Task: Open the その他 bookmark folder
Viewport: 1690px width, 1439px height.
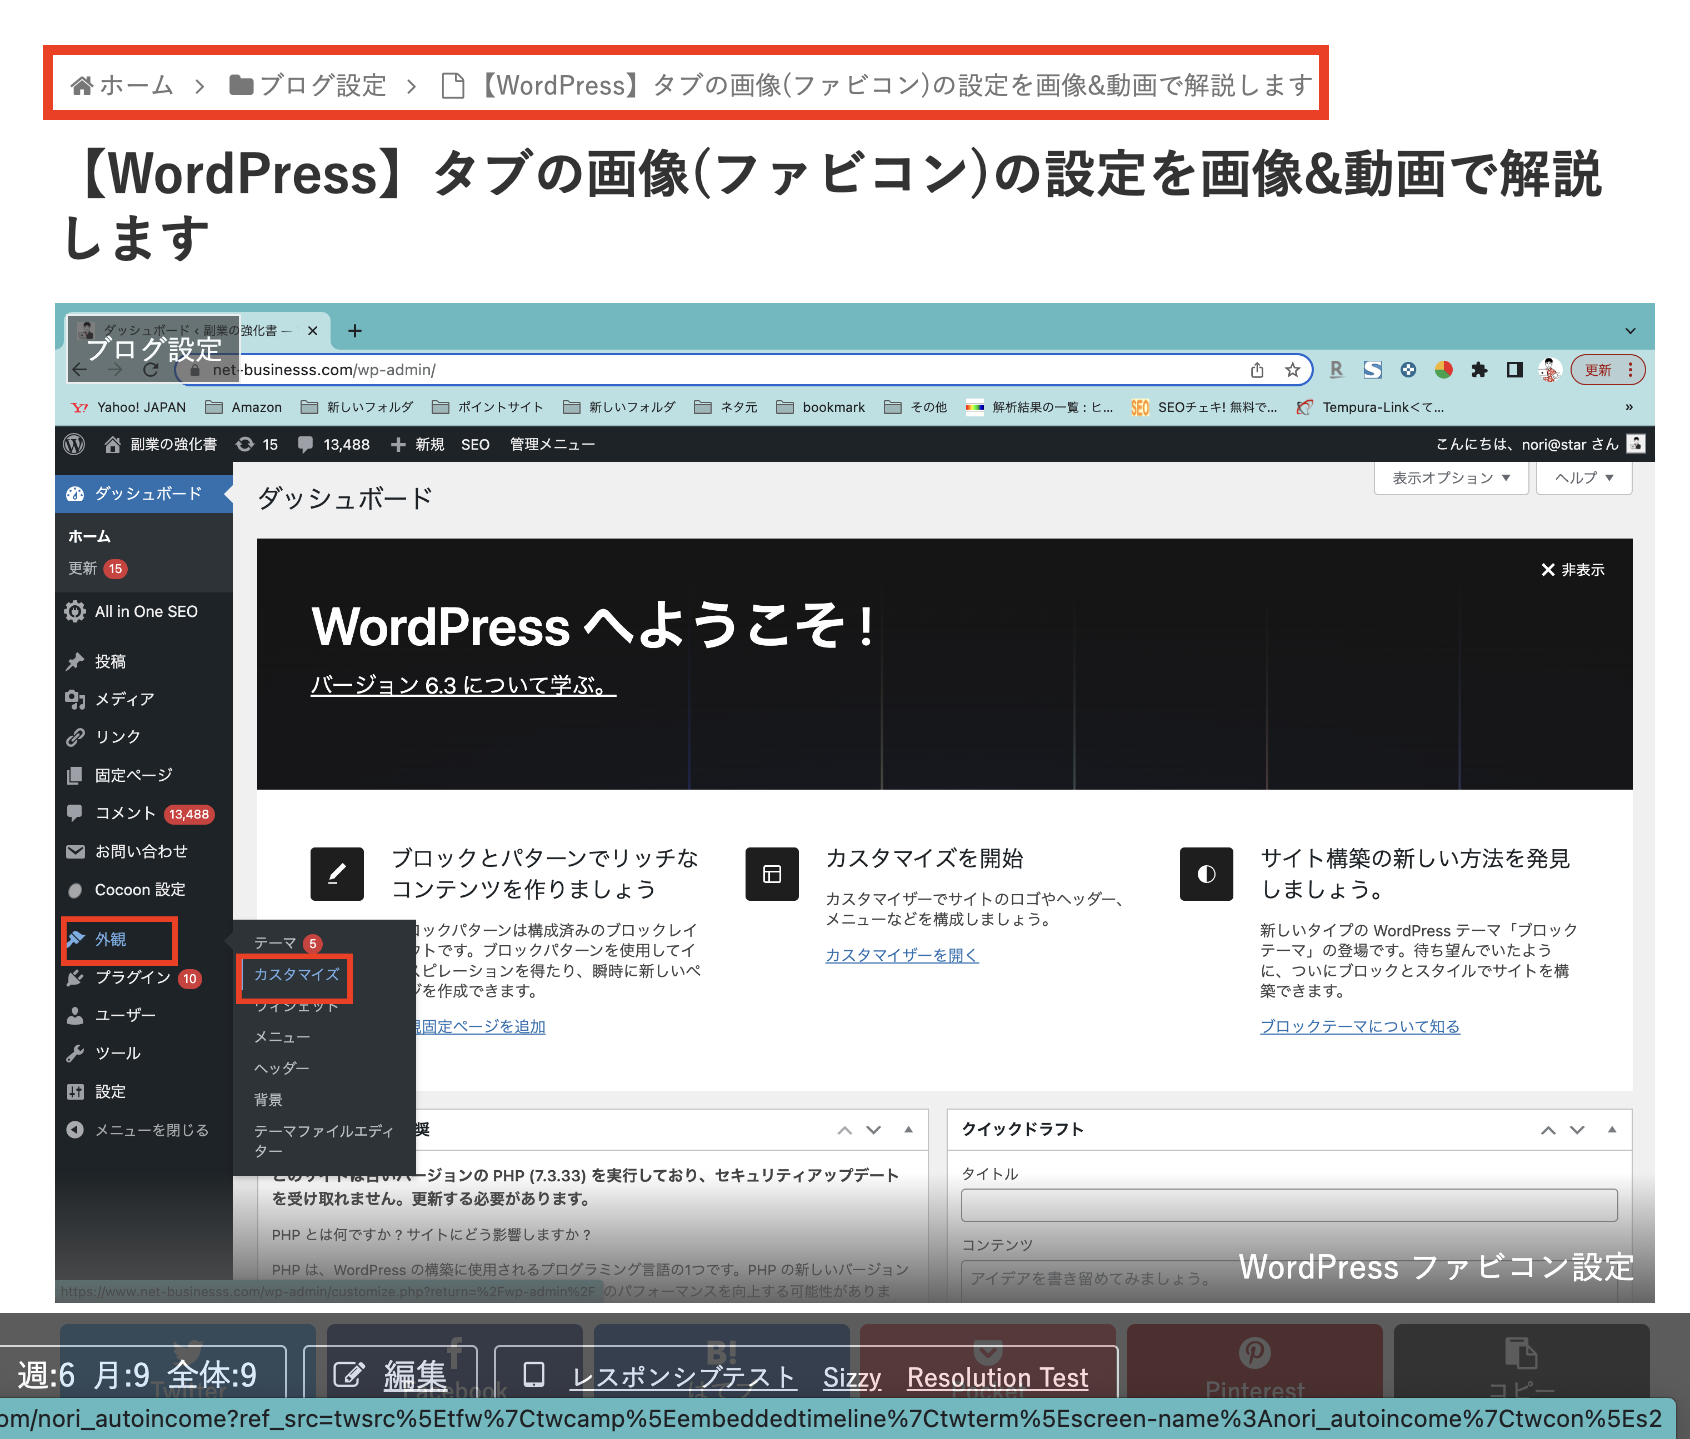Action: pos(916,407)
